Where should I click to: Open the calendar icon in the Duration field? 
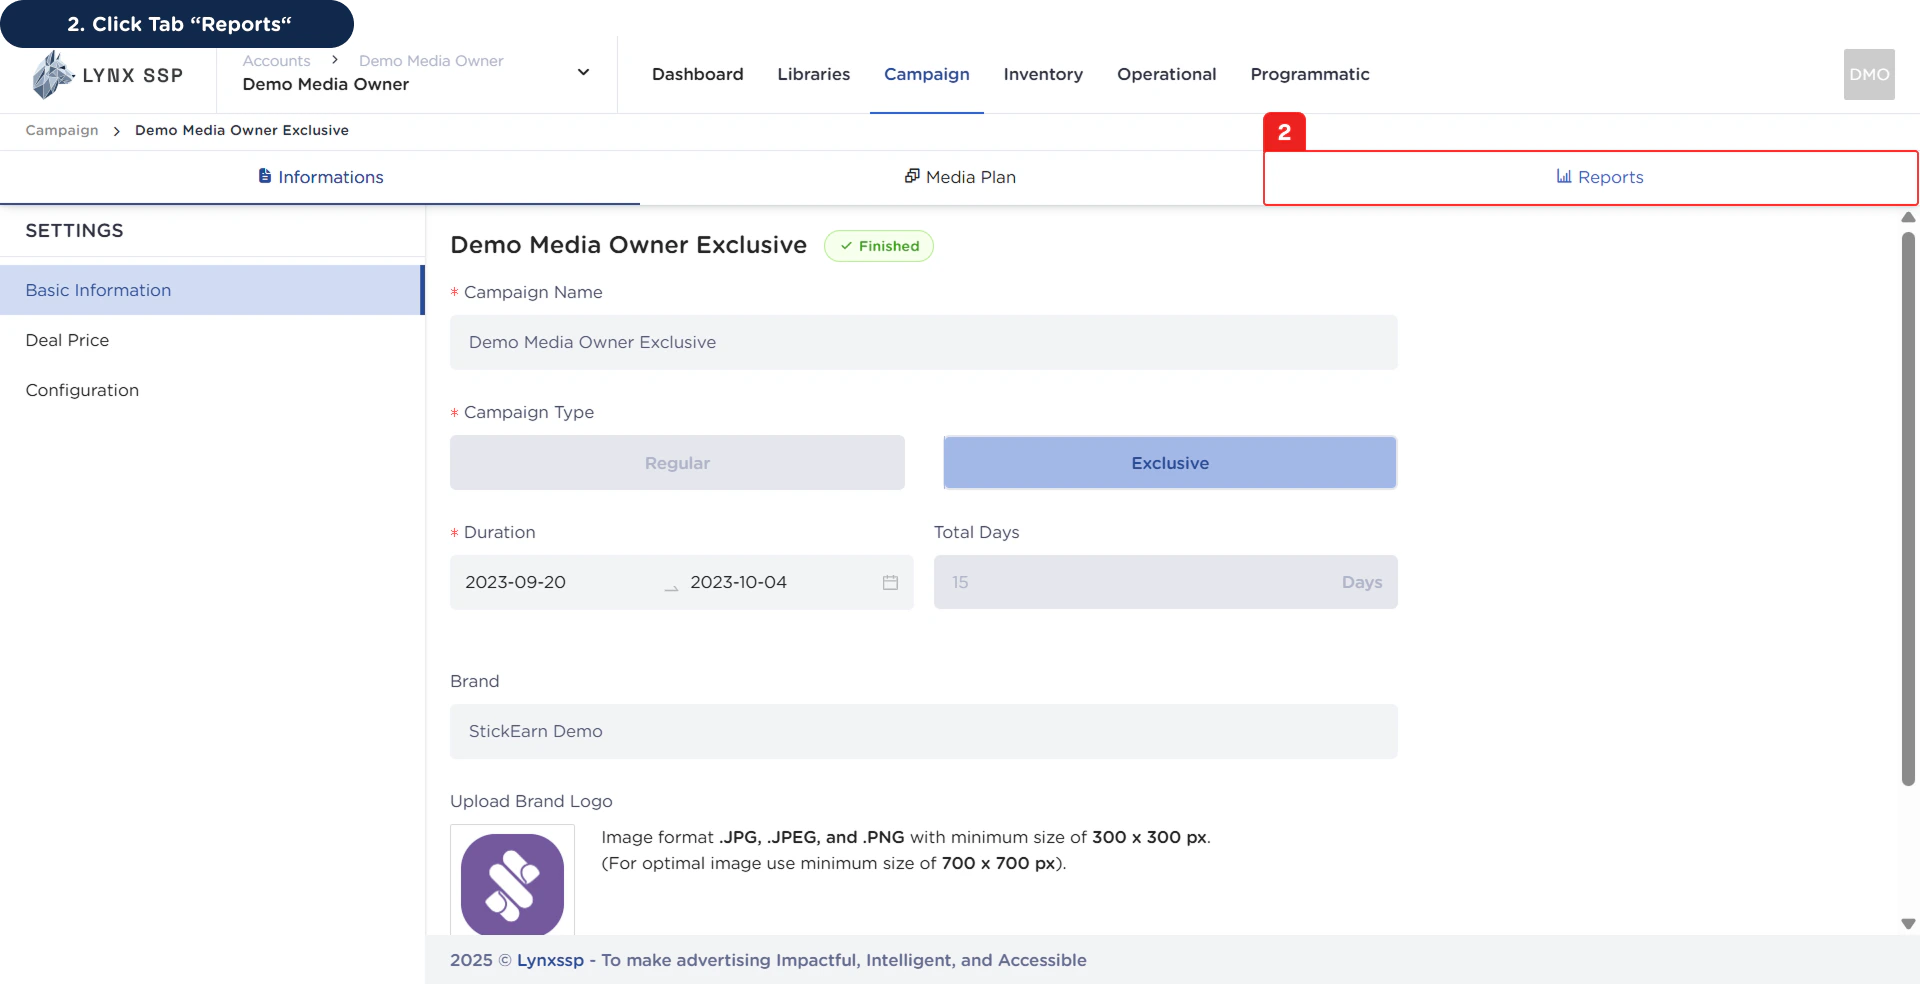pos(889,582)
